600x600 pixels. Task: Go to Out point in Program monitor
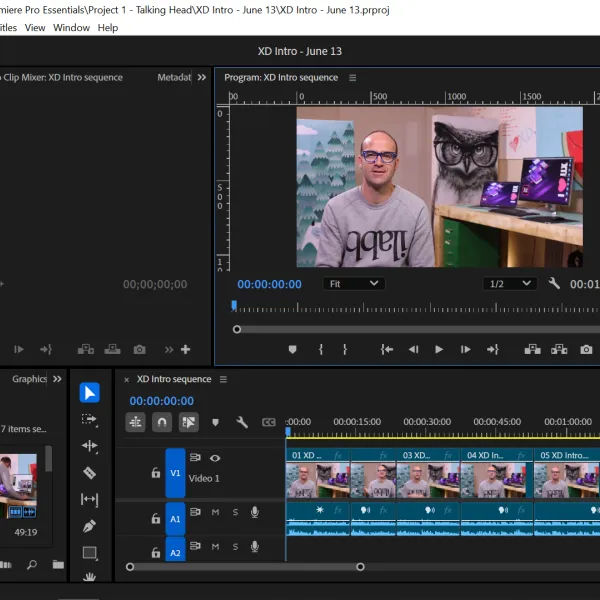click(x=492, y=349)
